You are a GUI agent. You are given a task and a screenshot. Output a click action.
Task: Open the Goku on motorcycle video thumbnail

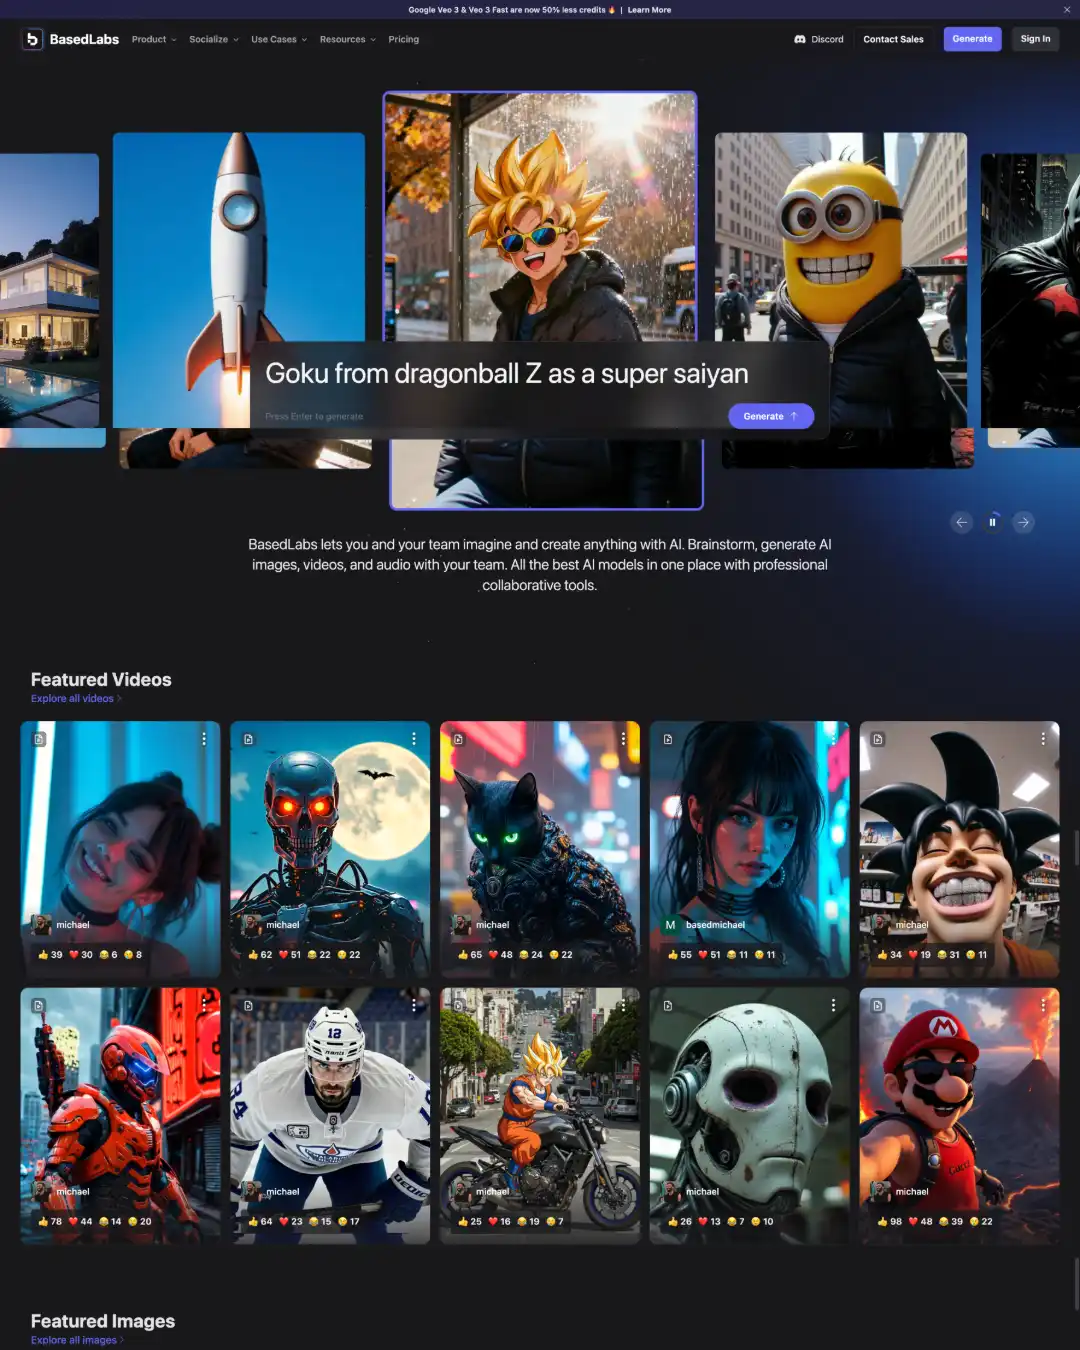pos(540,1100)
